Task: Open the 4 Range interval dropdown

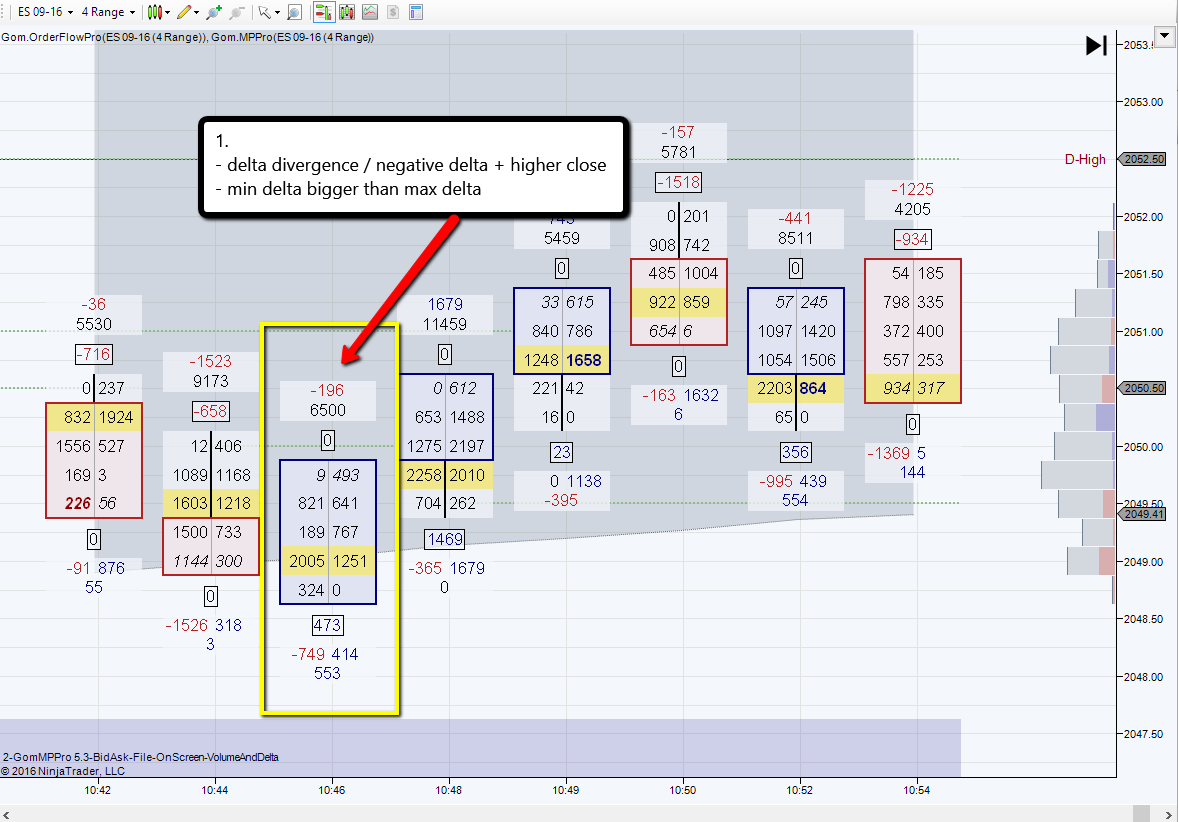Action: click(x=108, y=12)
